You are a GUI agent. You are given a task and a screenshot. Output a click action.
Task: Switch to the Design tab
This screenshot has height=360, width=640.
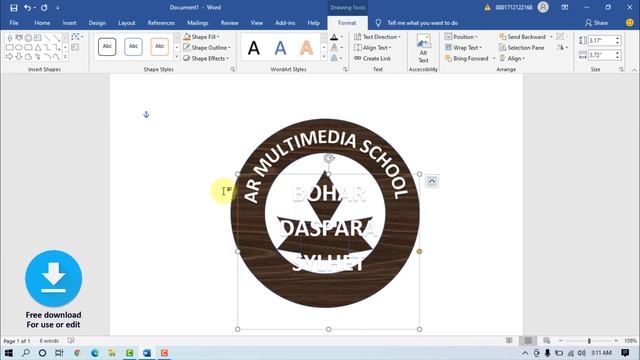97,23
